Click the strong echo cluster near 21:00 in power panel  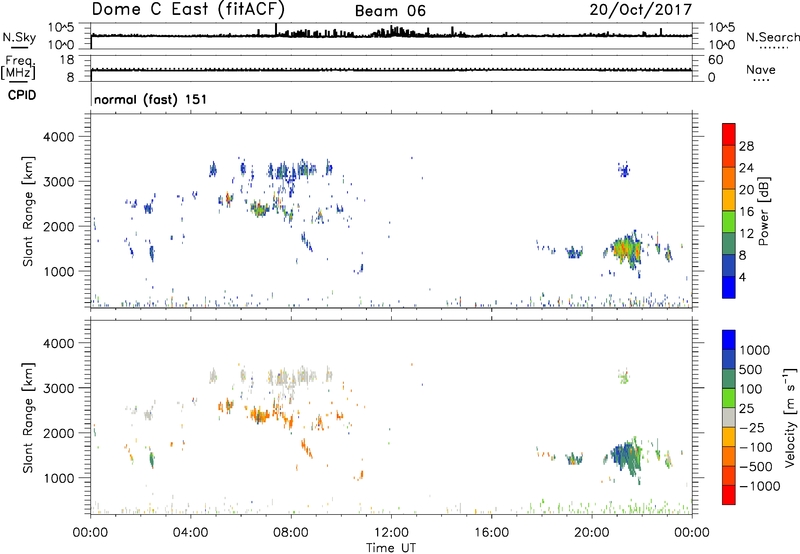pos(625,250)
